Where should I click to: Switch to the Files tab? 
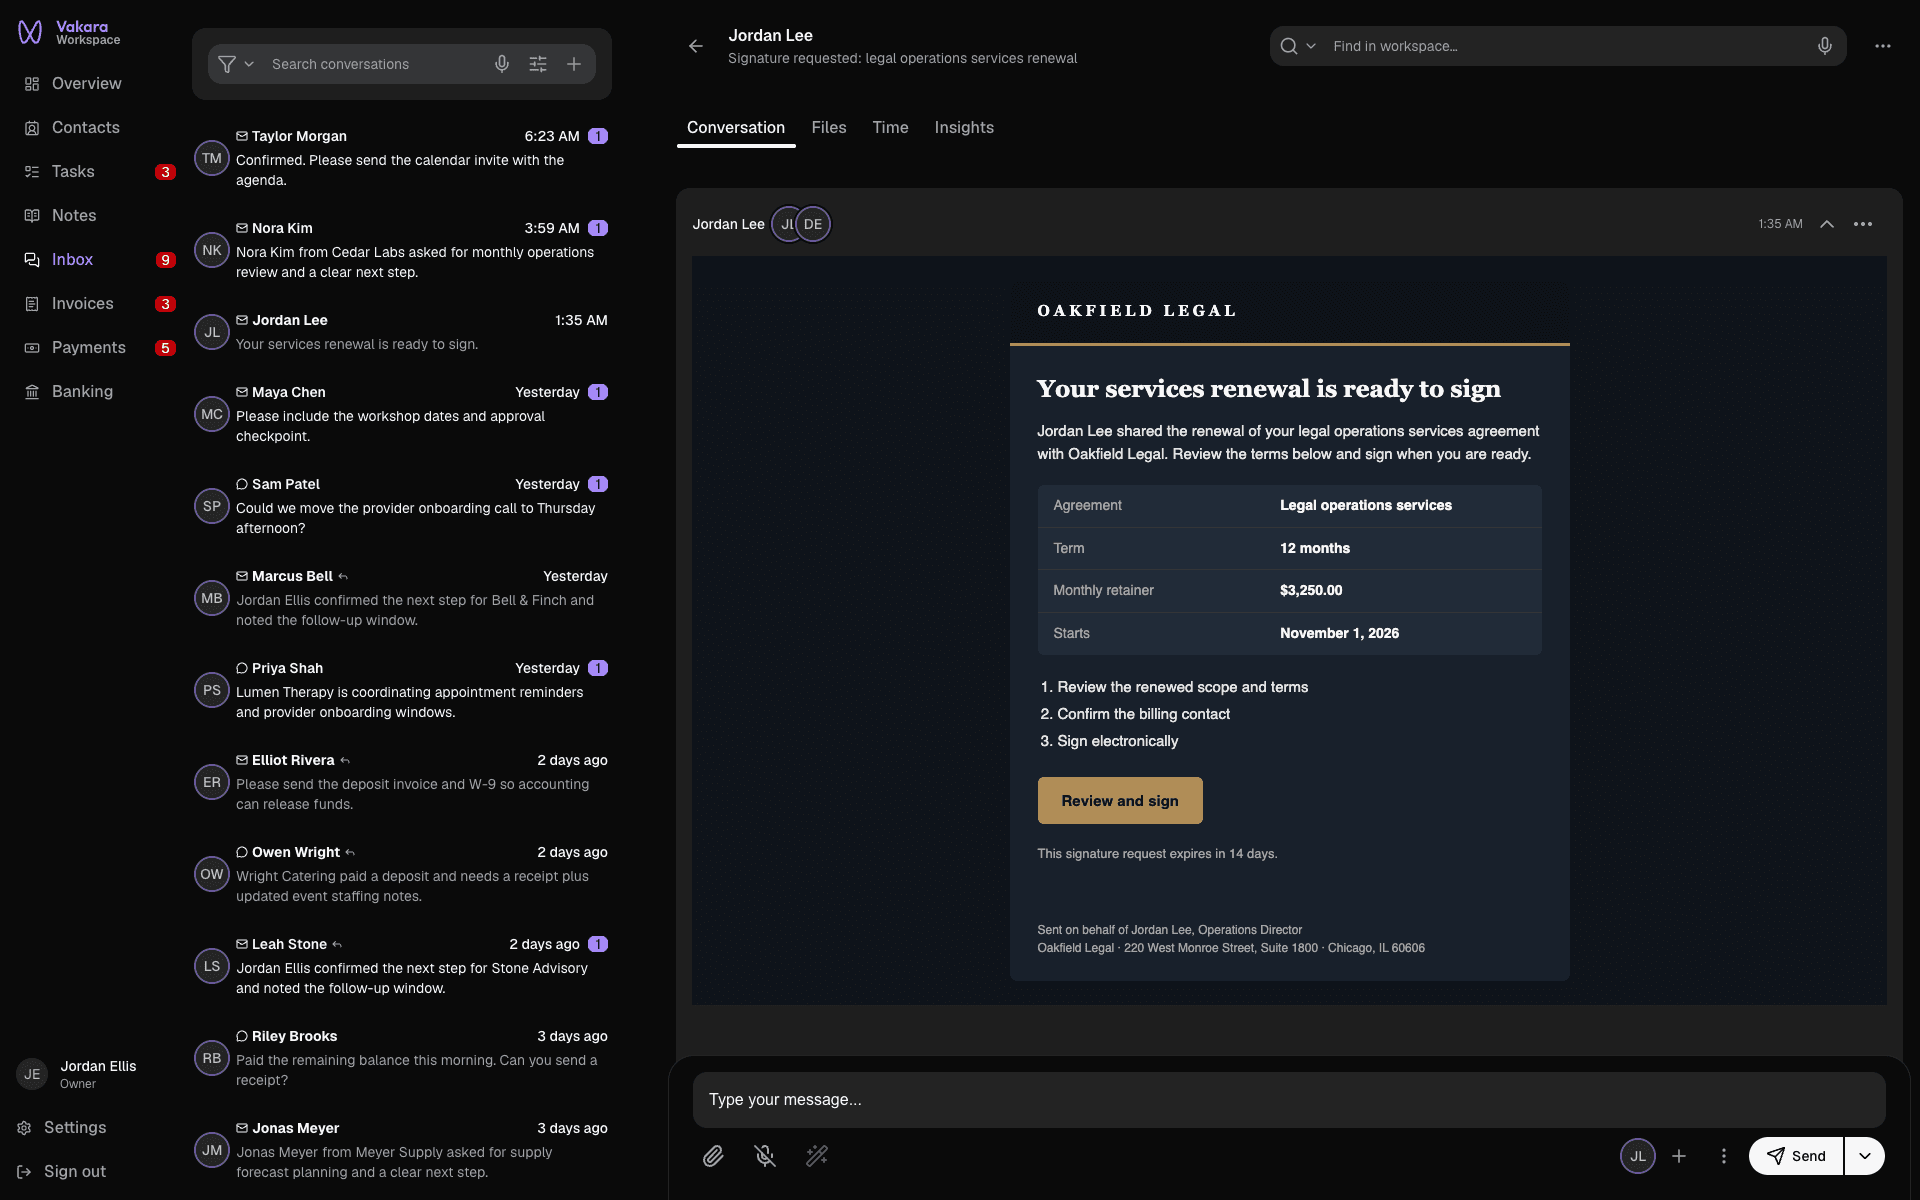pyautogui.click(x=829, y=128)
